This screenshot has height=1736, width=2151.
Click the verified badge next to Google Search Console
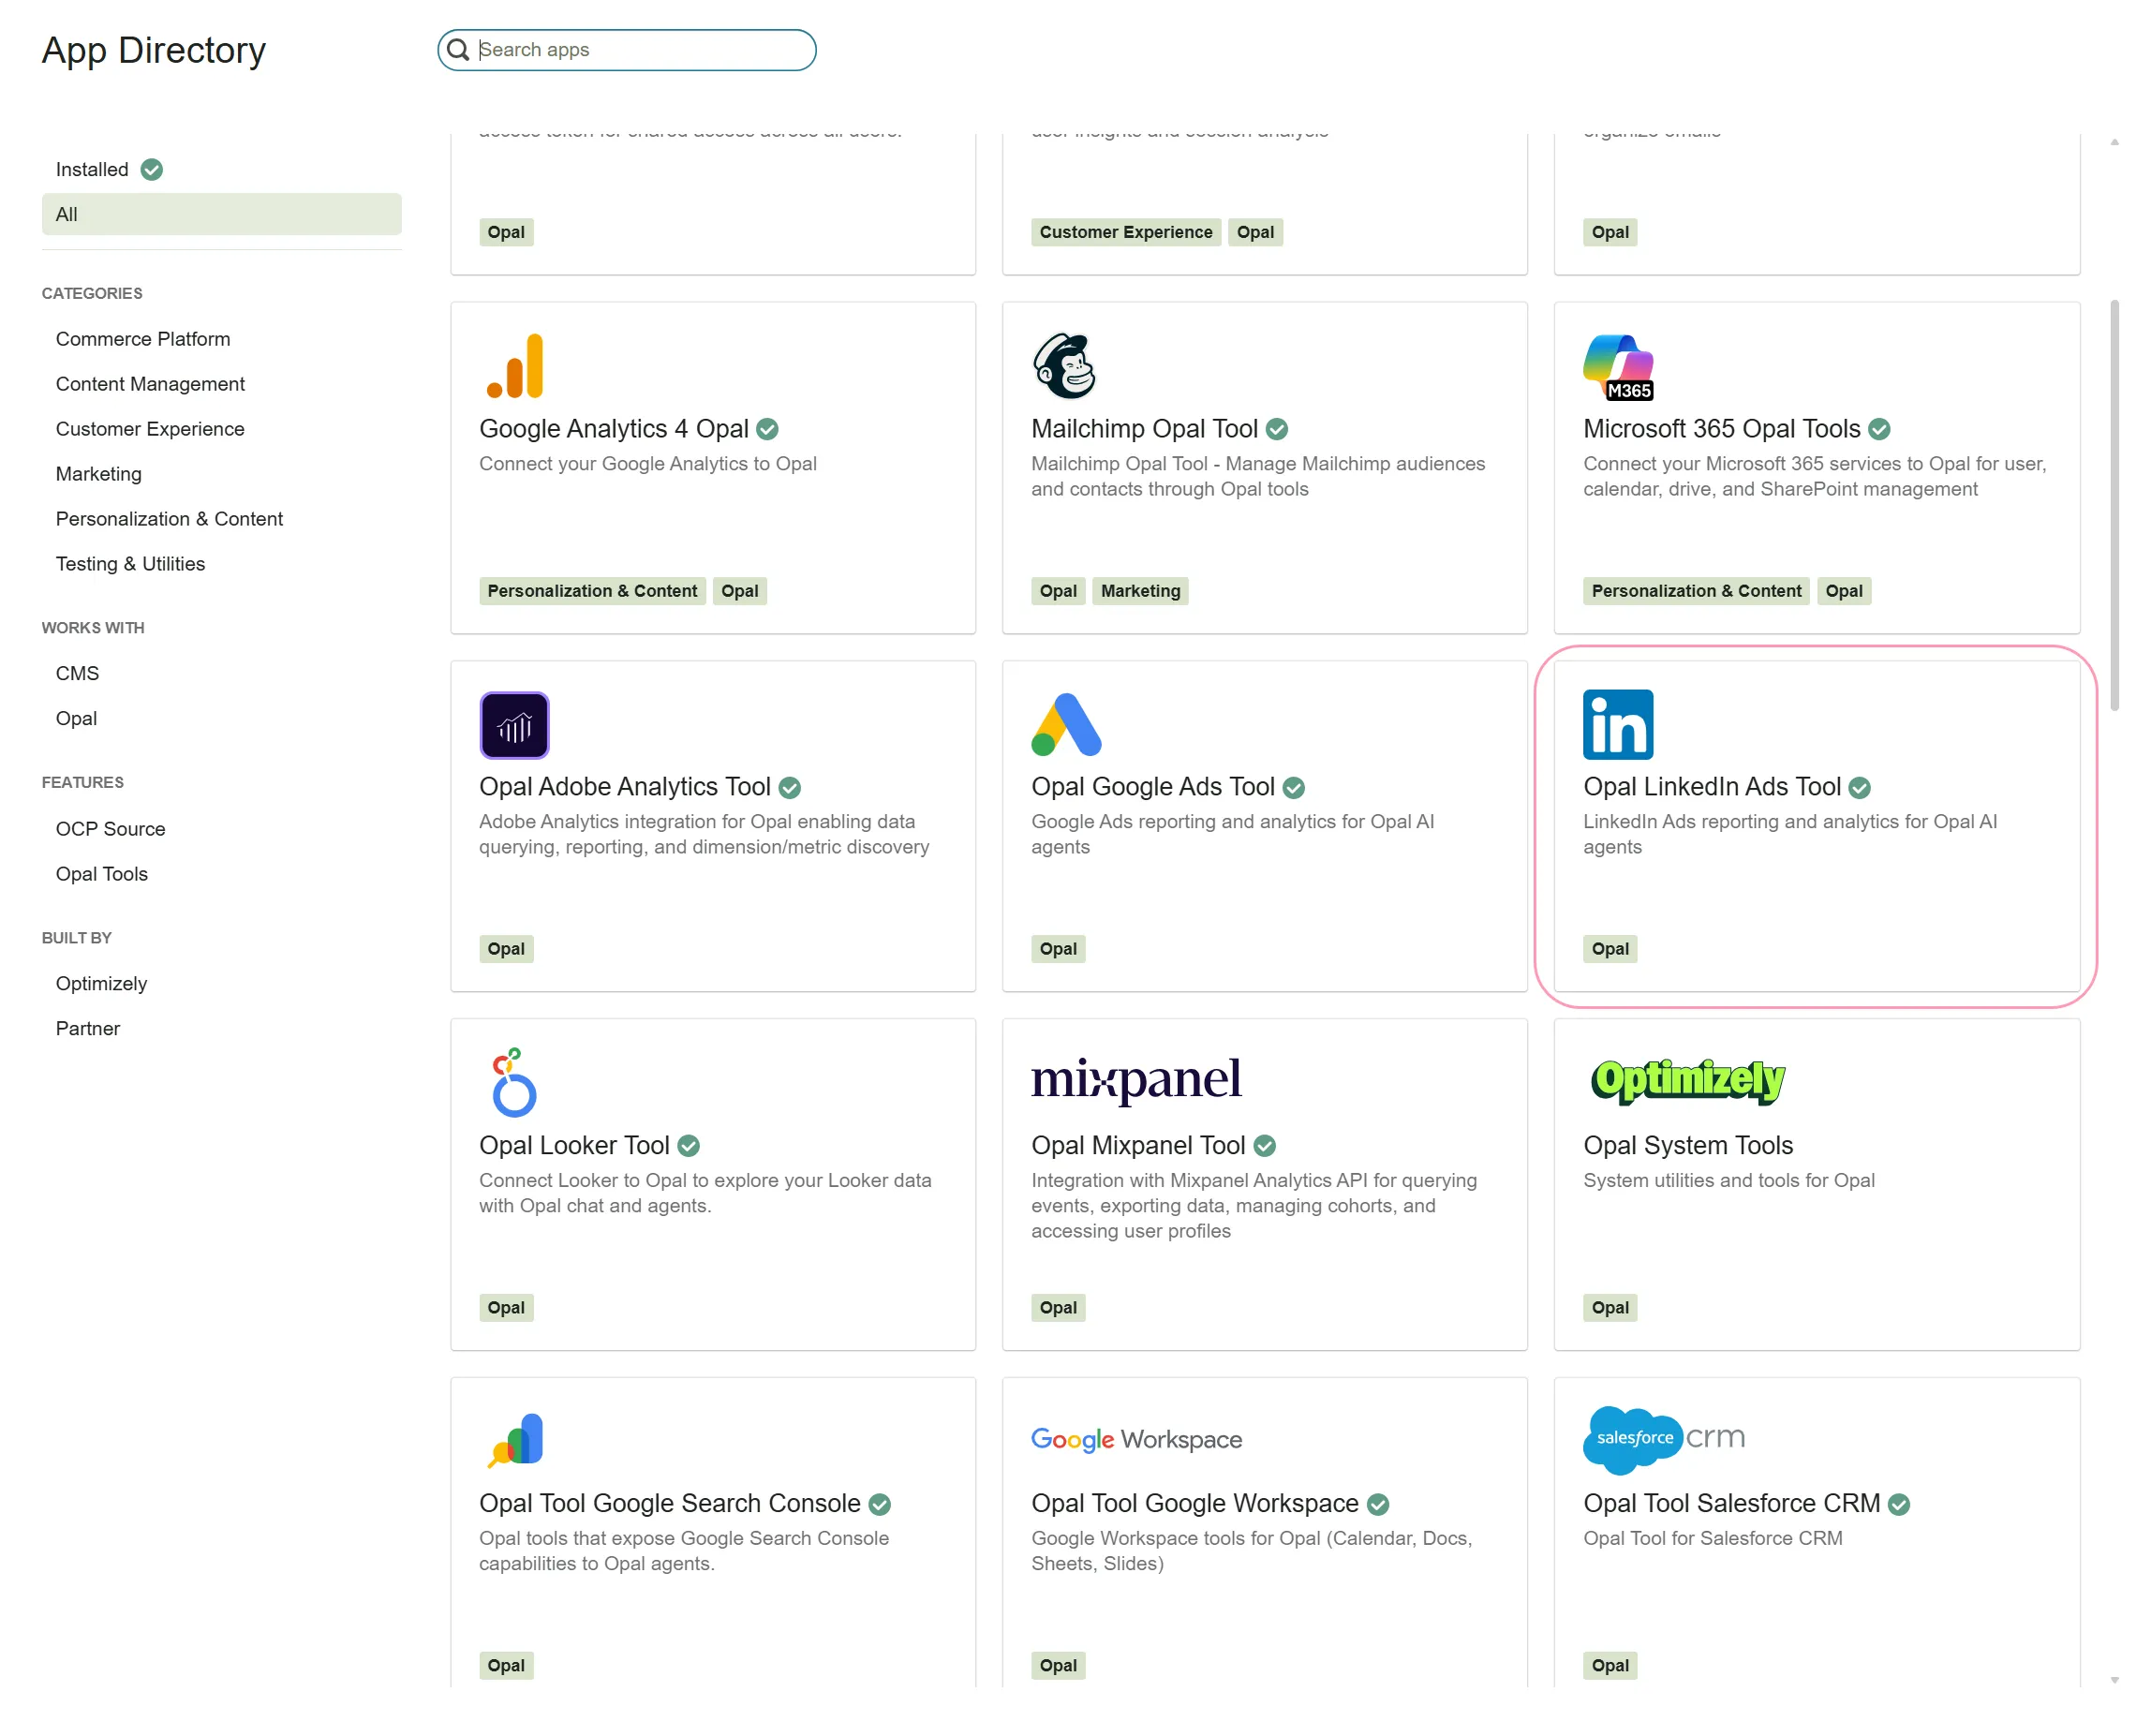pos(880,1504)
